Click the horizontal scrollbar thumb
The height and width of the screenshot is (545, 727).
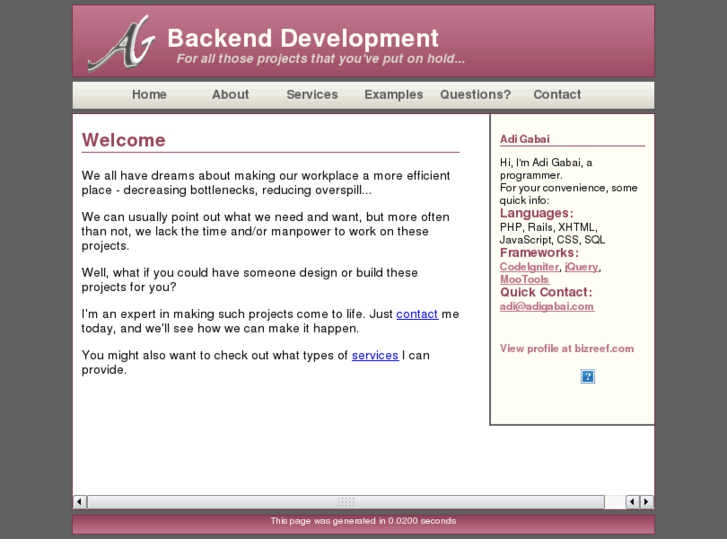346,502
